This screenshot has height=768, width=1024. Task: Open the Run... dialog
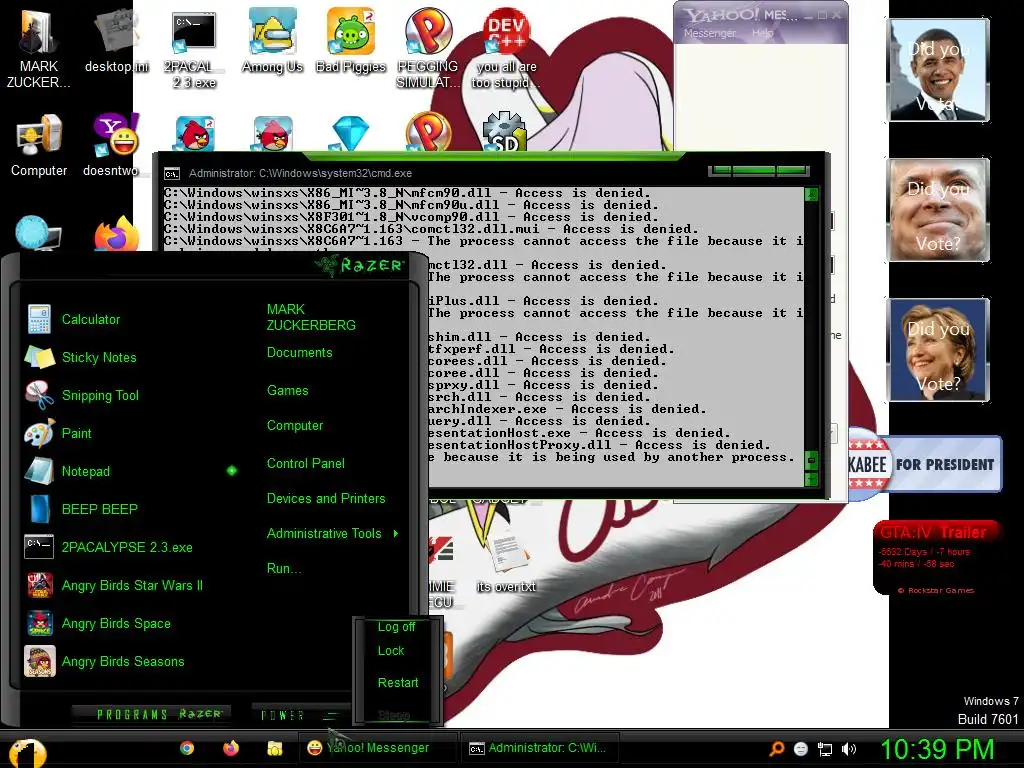283,568
